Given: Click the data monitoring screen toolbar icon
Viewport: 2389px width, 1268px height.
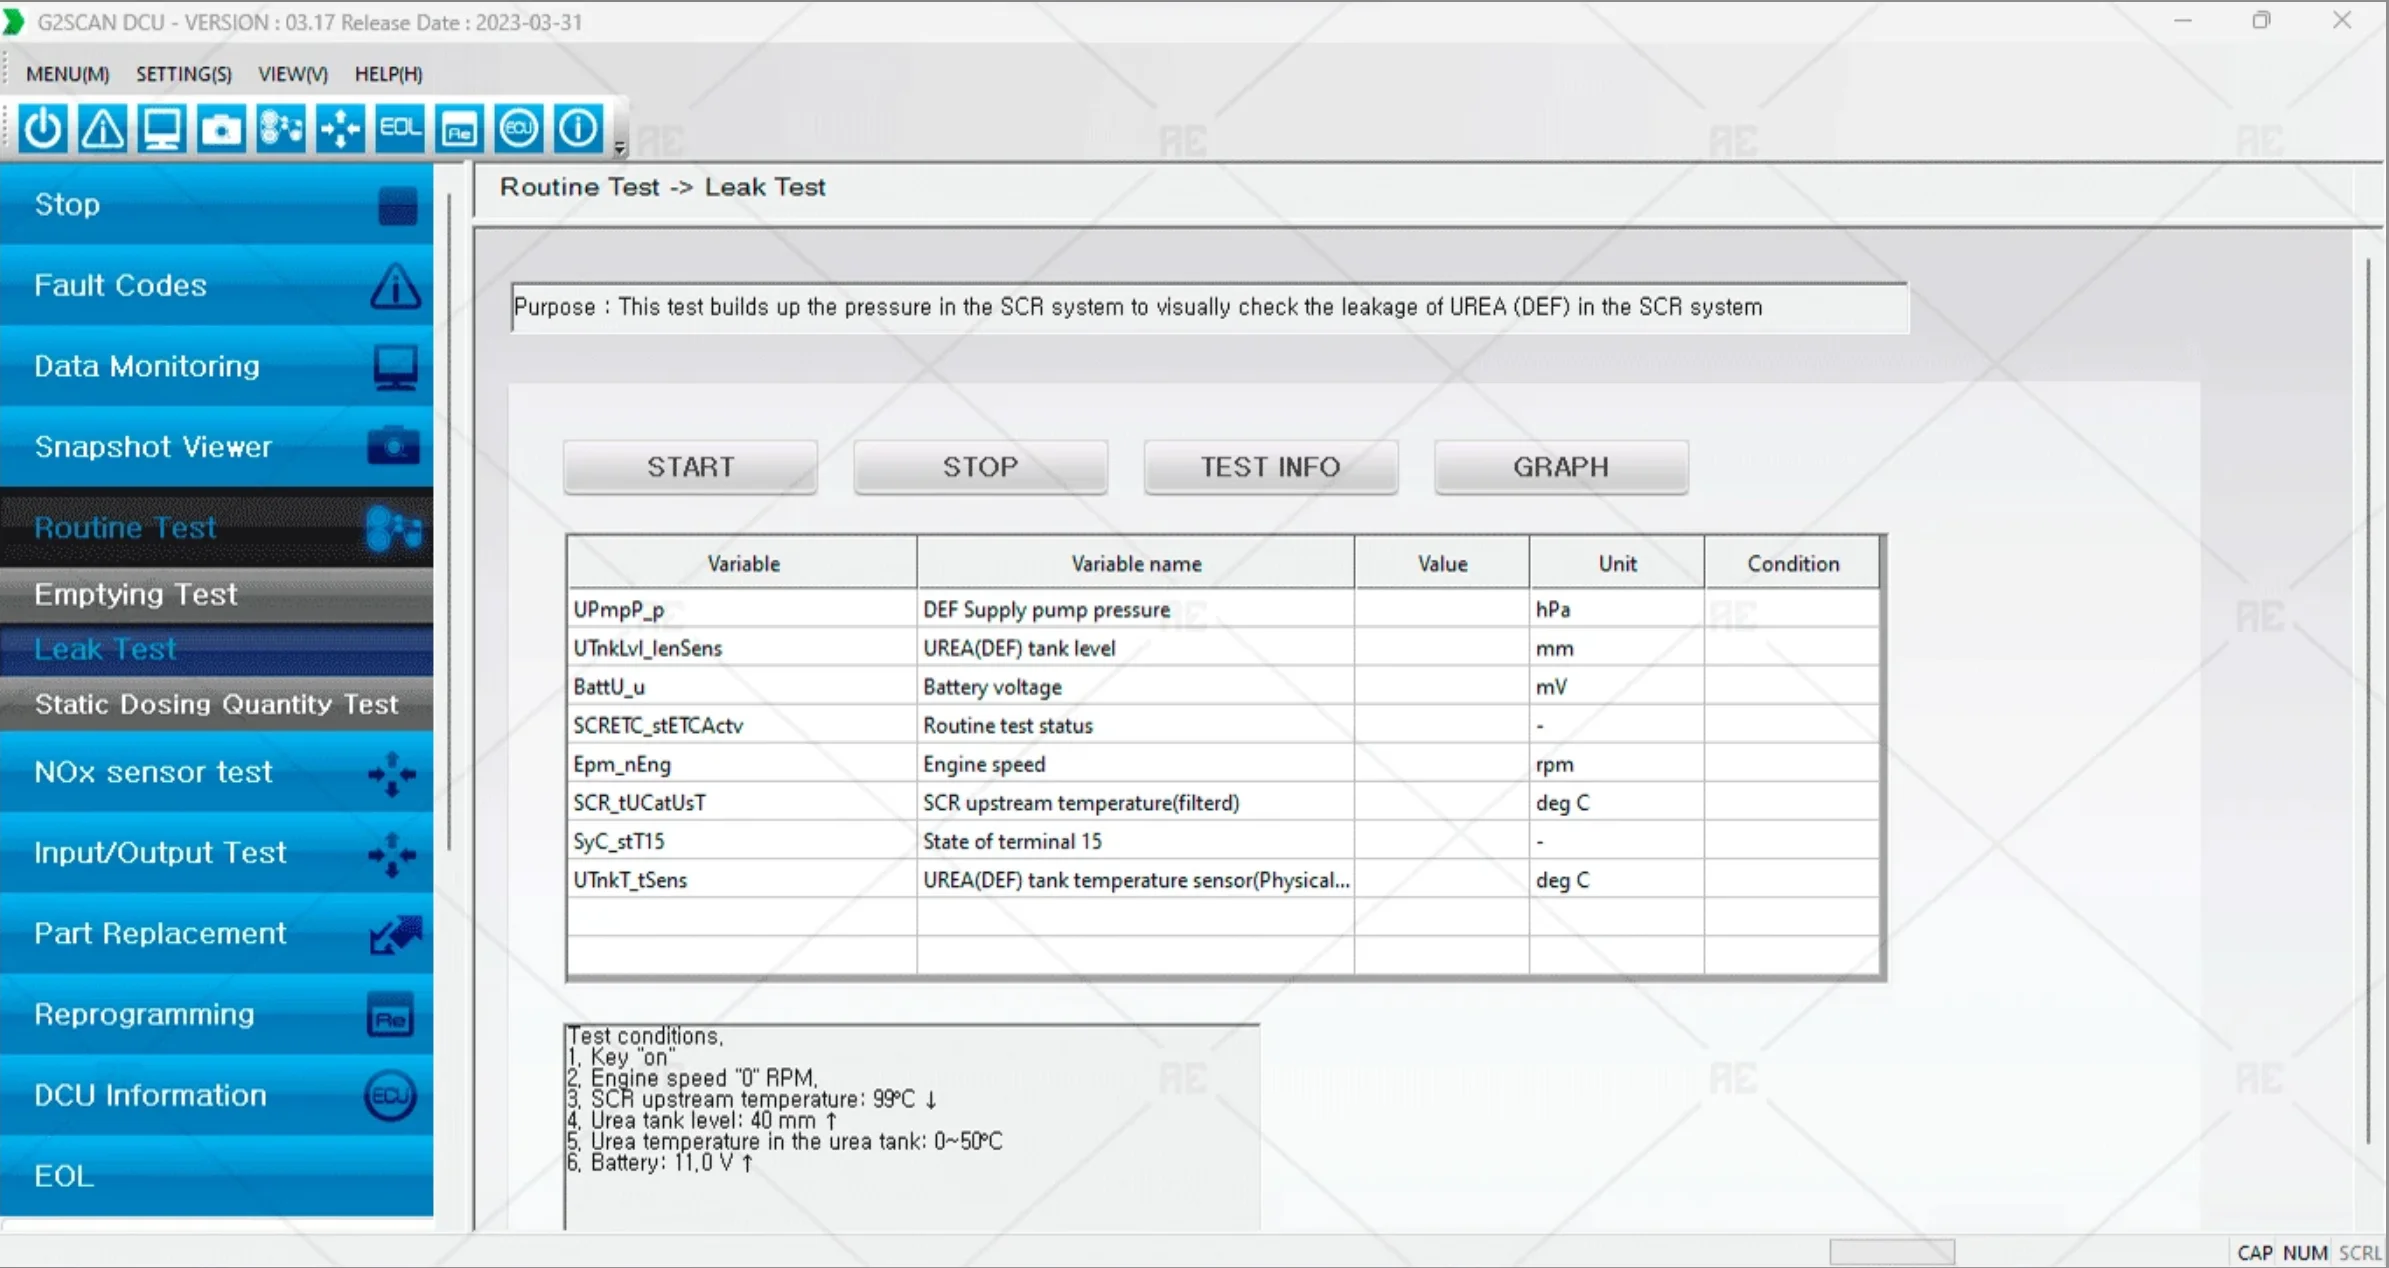Looking at the screenshot, I should pos(162,129).
